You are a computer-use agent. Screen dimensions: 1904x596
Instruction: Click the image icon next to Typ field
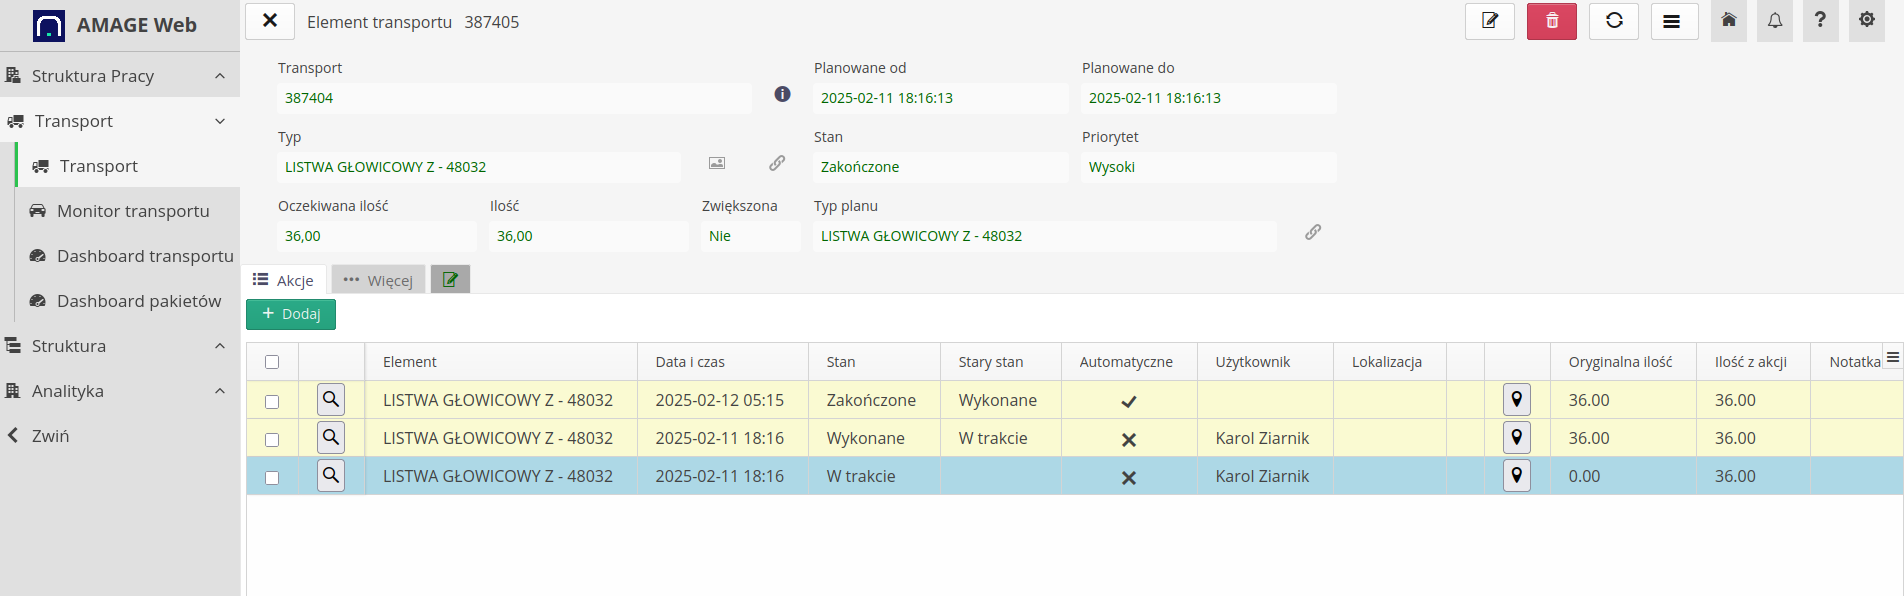coord(717,163)
